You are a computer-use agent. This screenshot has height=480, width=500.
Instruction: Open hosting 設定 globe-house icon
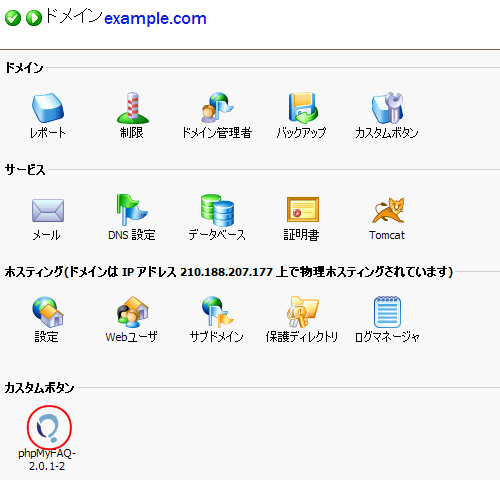tap(48, 312)
